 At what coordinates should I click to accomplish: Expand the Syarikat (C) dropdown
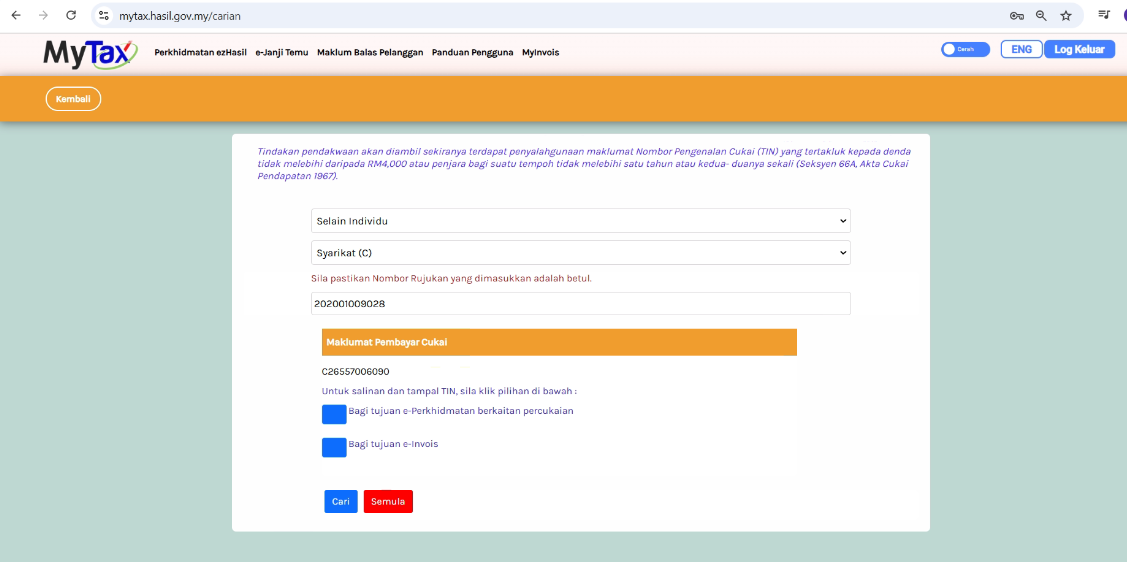click(x=580, y=253)
